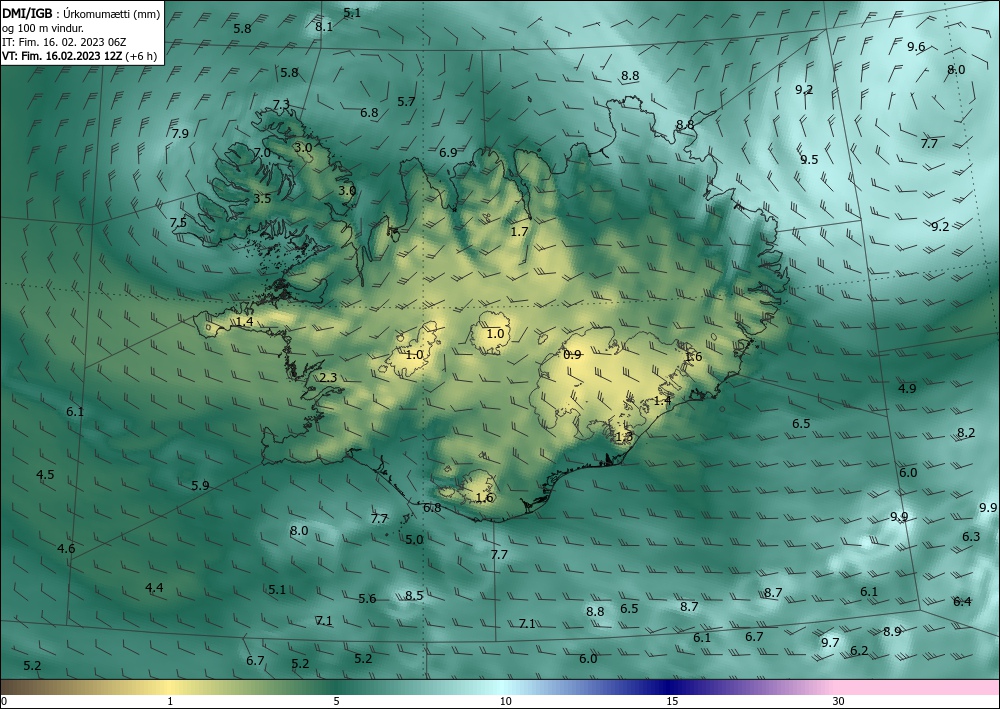
Task: Click the map value "7.5"
Action: point(179,223)
